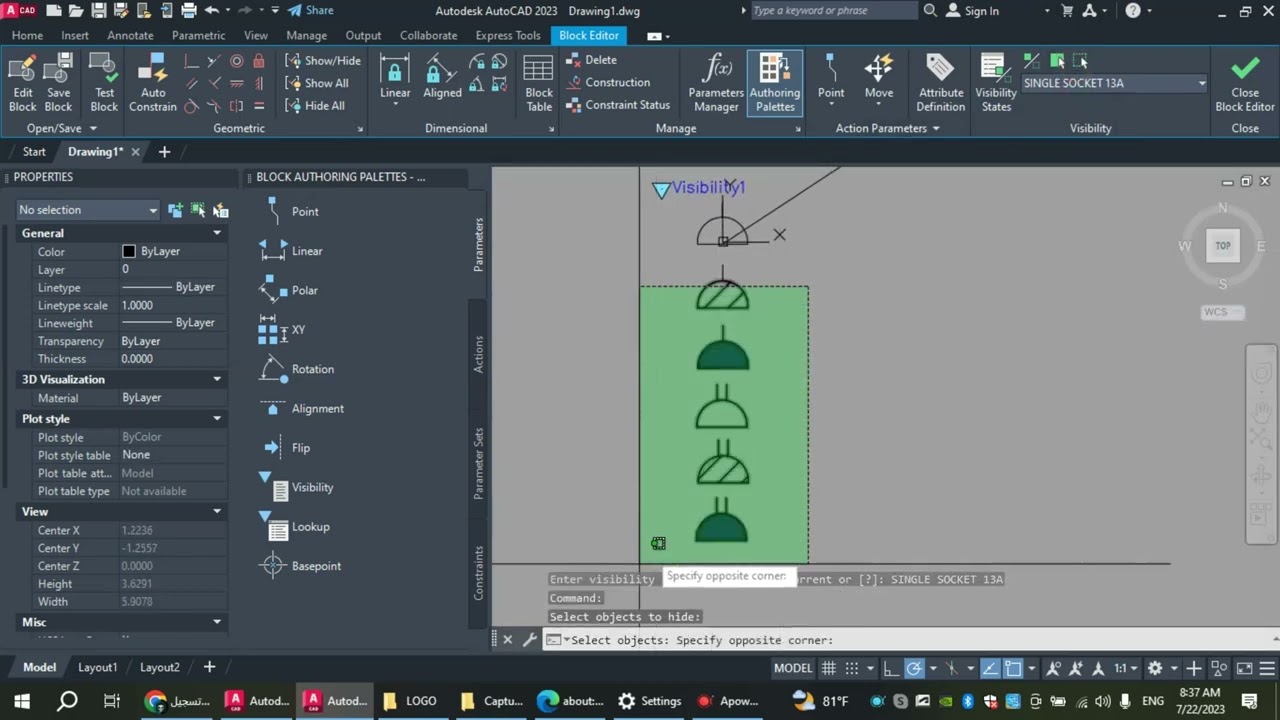The height and width of the screenshot is (720, 1280).
Task: Switch to the Annotate ribbon tab
Action: (130, 35)
